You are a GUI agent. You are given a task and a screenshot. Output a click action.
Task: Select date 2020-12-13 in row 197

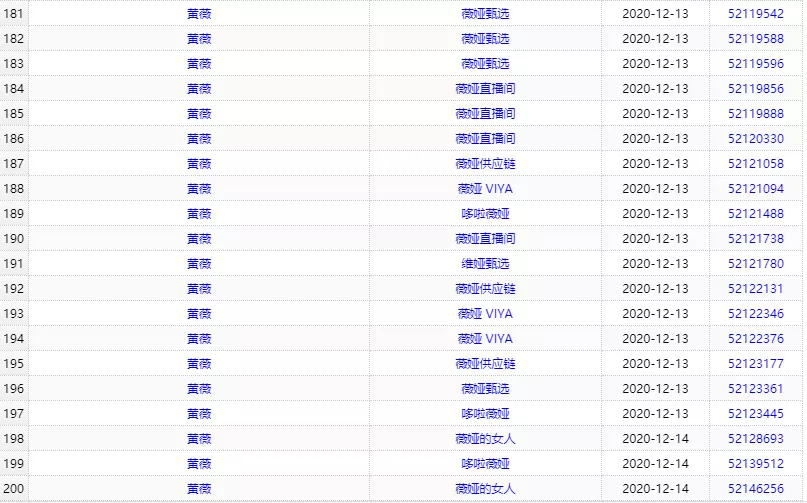655,414
